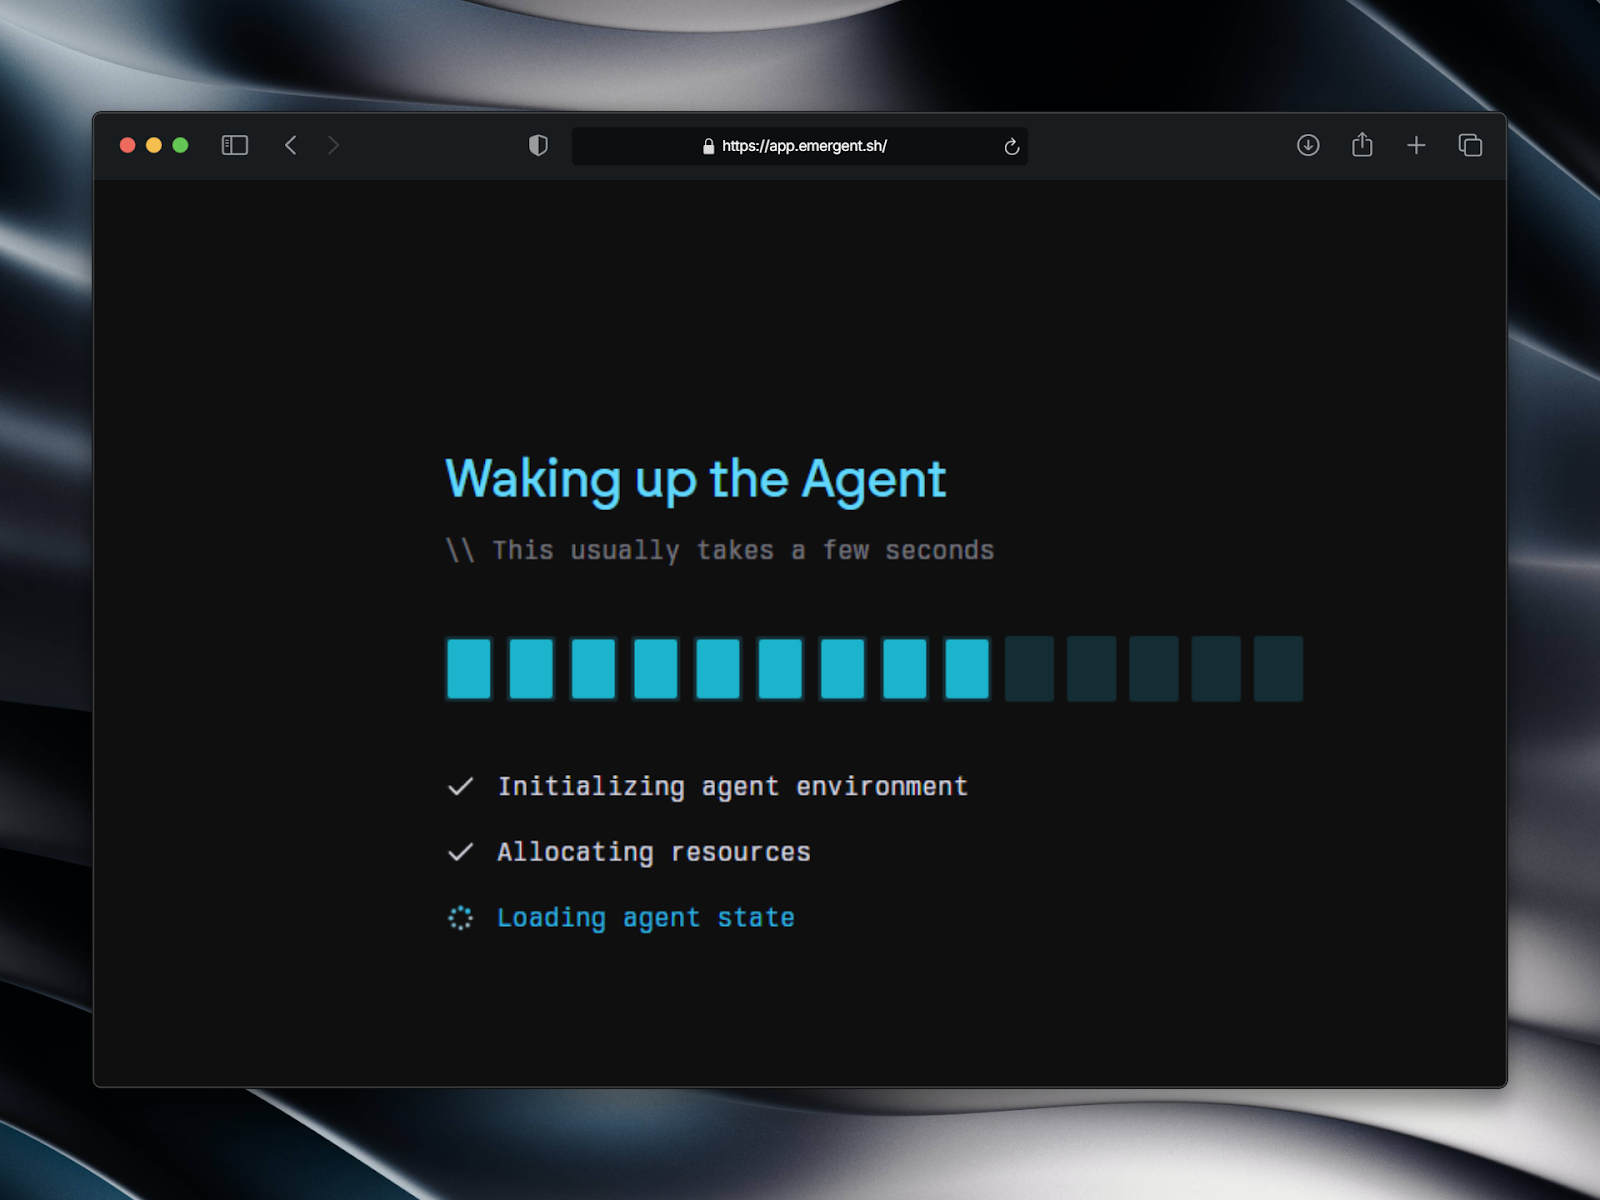This screenshot has width=1600, height=1200.
Task: Open the share menu
Action: 1362,146
